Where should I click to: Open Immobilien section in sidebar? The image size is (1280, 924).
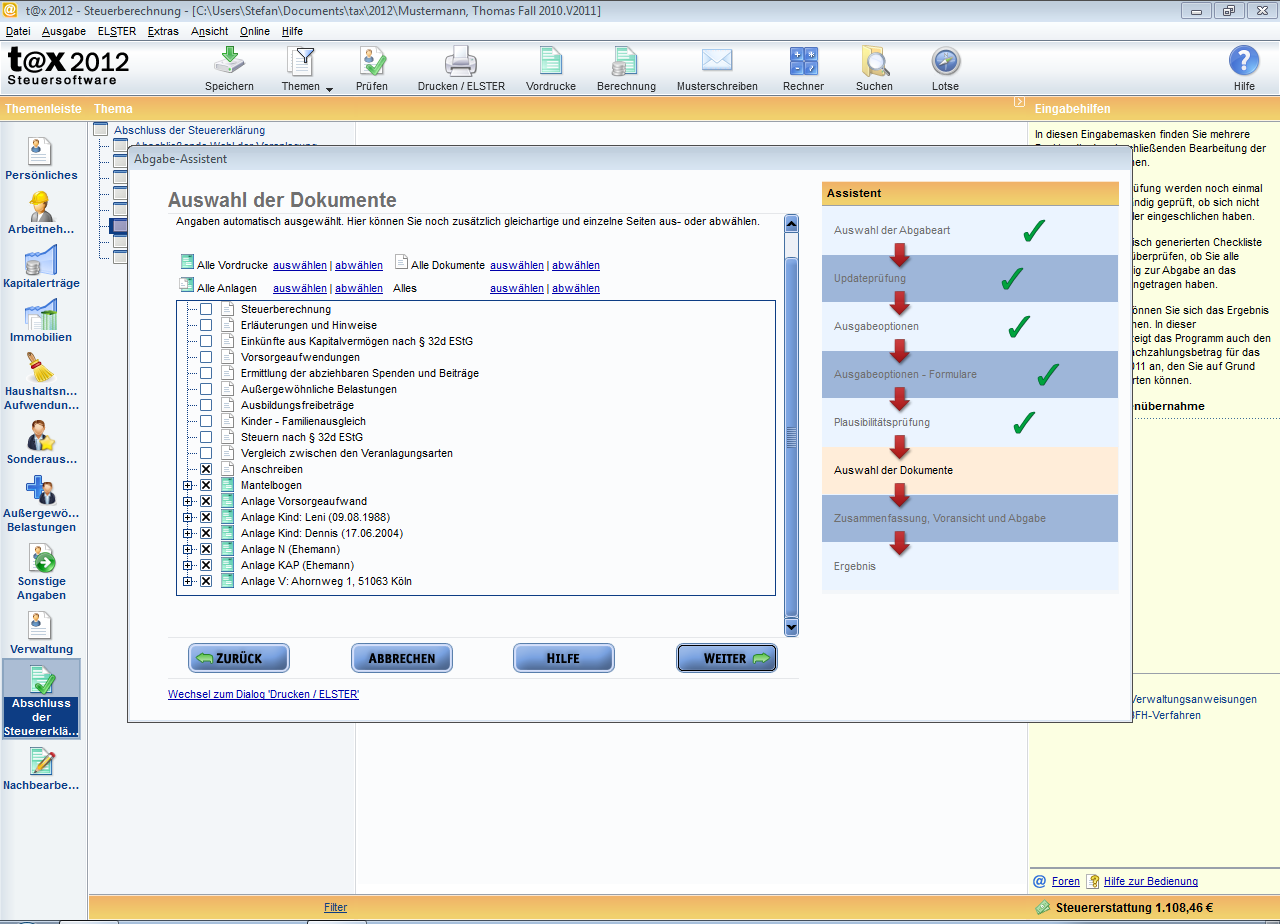point(38,318)
